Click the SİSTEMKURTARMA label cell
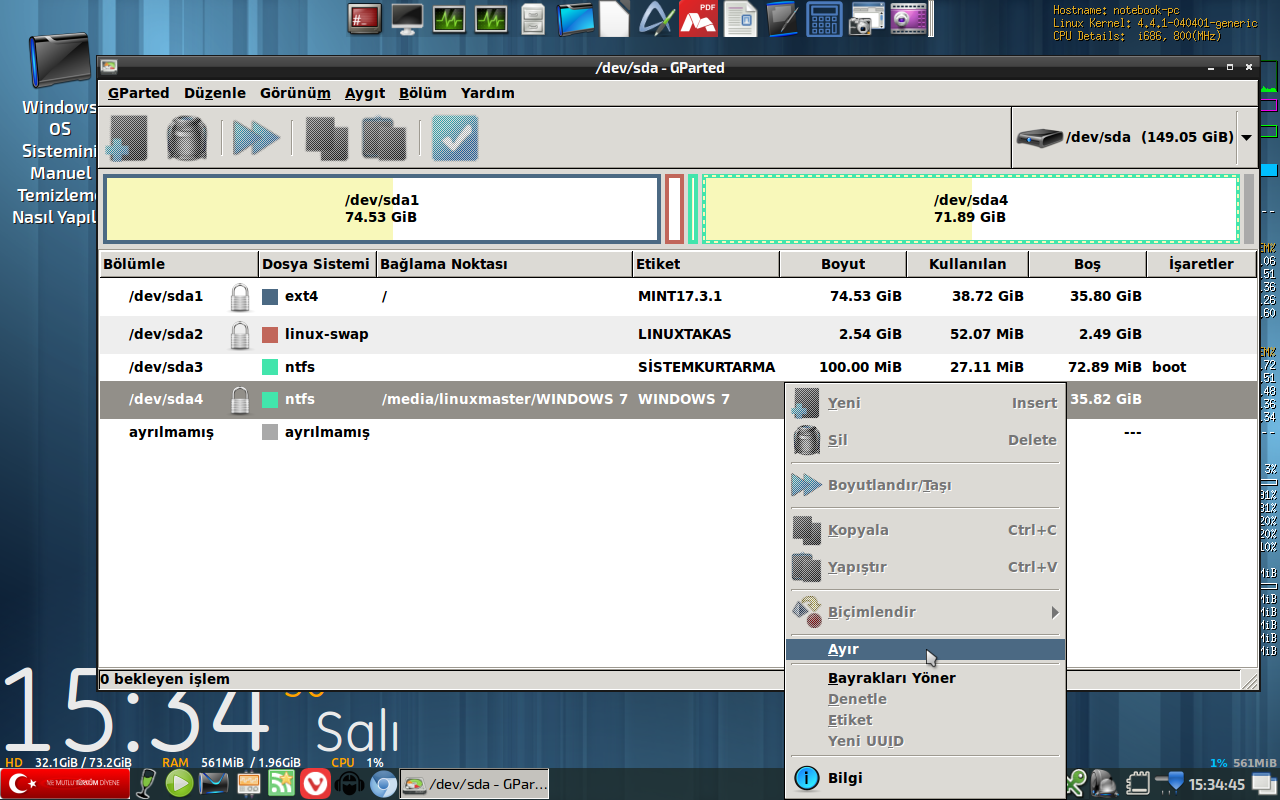 (x=707, y=367)
